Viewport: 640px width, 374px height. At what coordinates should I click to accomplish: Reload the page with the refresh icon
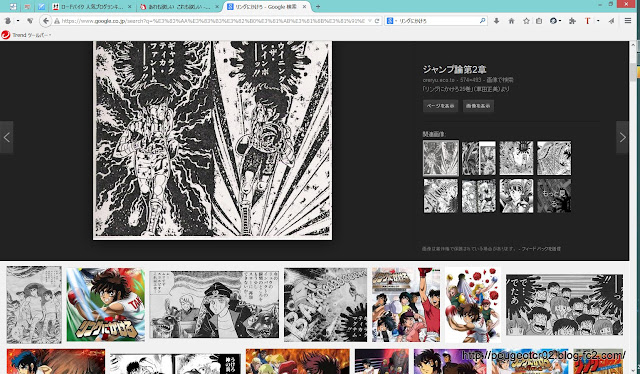click(377, 21)
